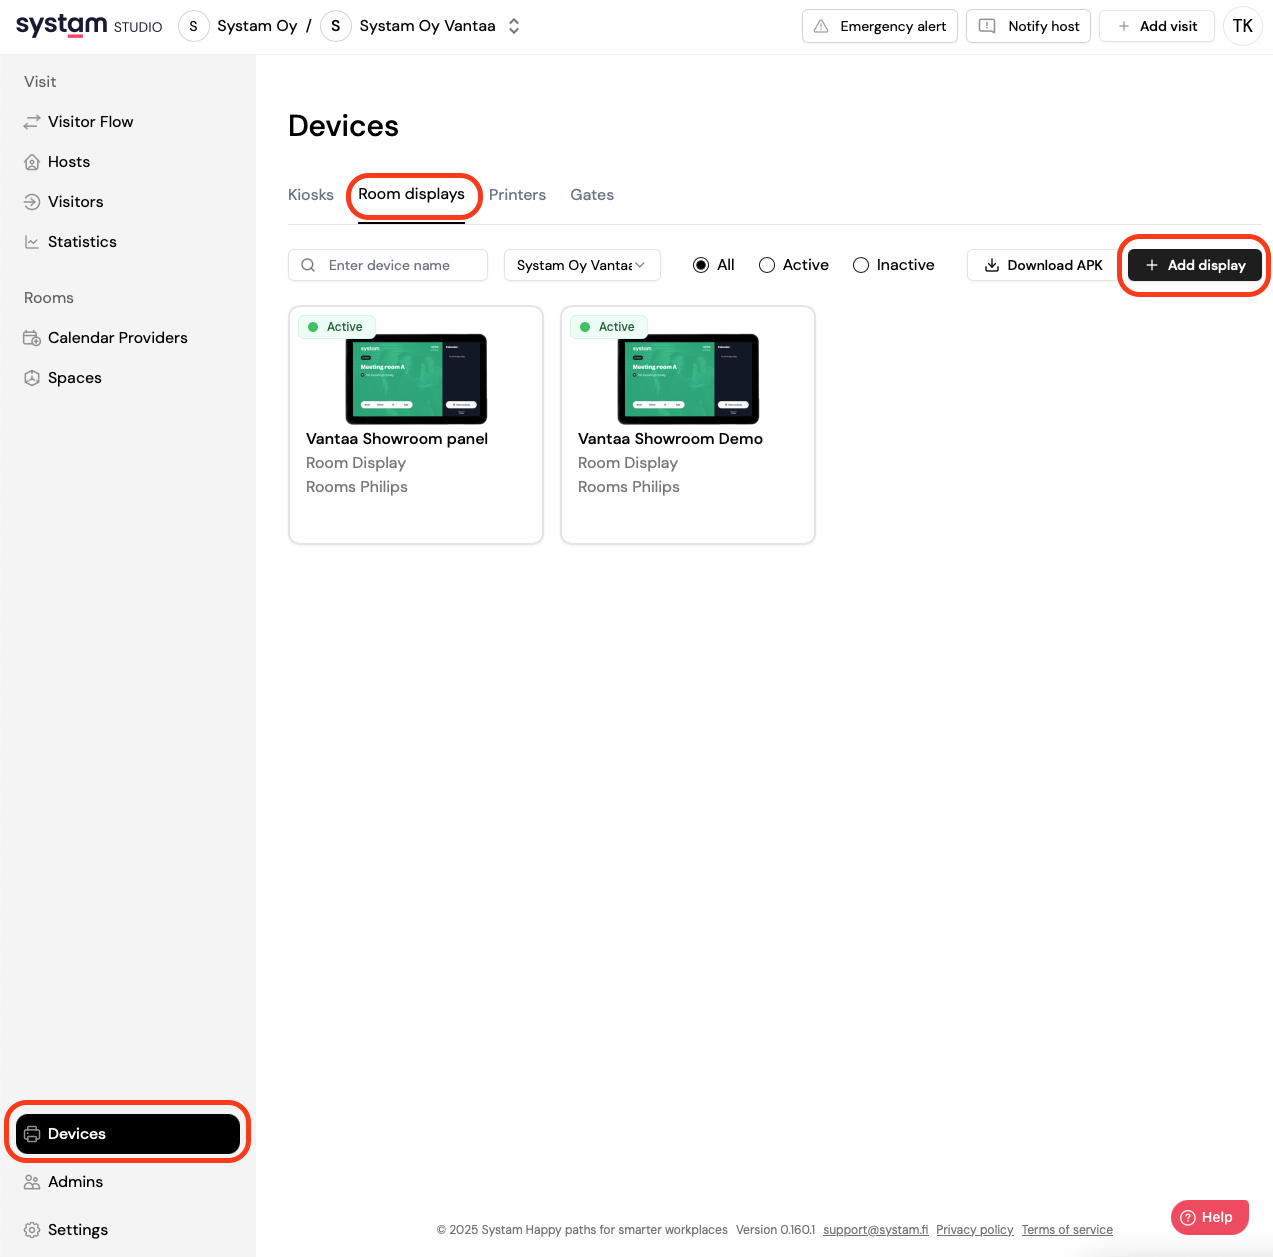Click the Hosts person icon
This screenshot has height=1257, width=1273.
click(32, 162)
